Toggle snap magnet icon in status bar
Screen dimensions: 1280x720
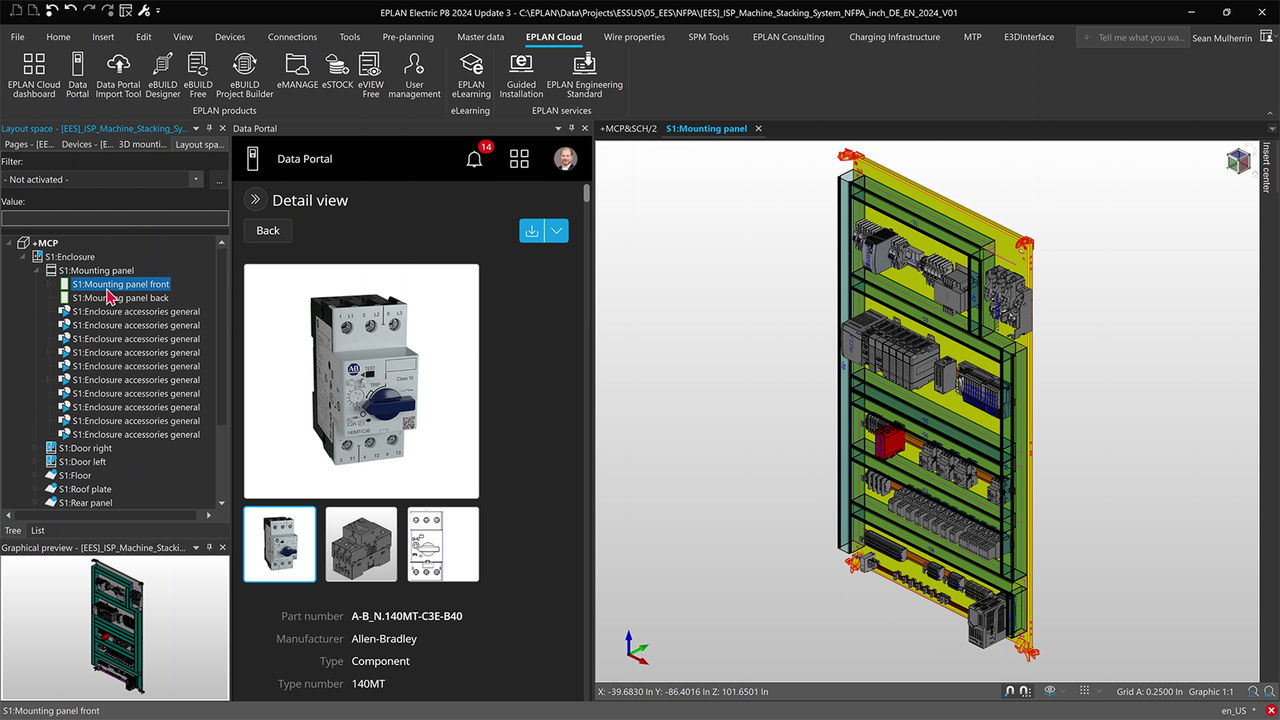pos(1009,691)
